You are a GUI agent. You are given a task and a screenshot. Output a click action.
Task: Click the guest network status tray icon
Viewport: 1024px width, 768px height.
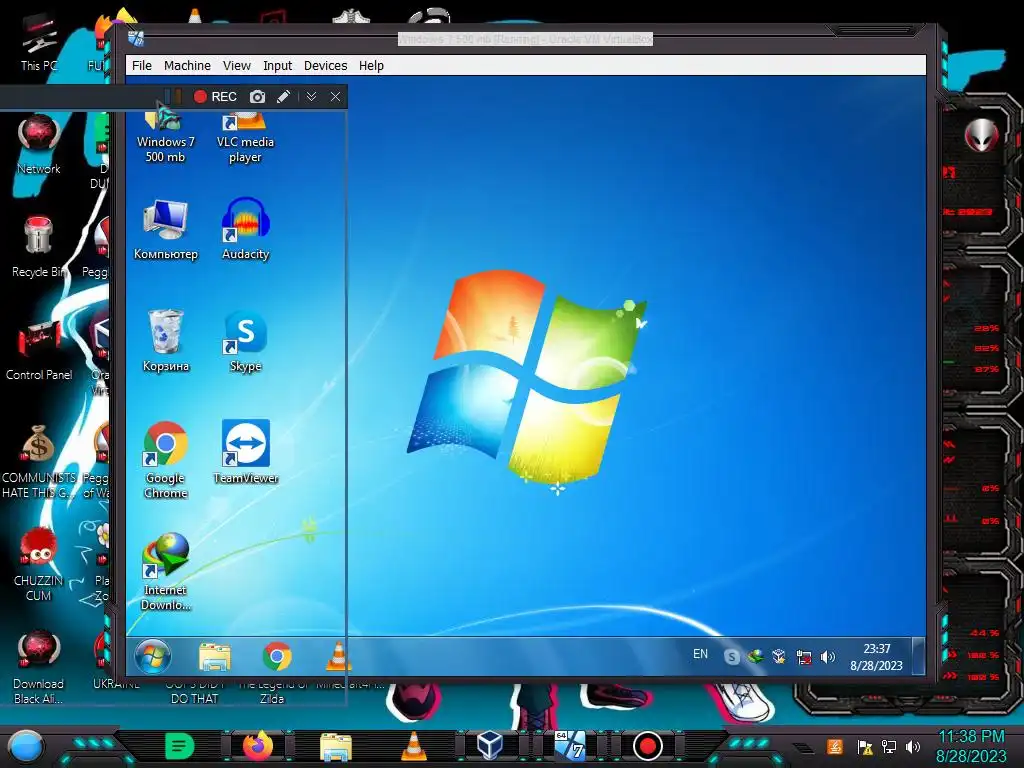point(804,657)
